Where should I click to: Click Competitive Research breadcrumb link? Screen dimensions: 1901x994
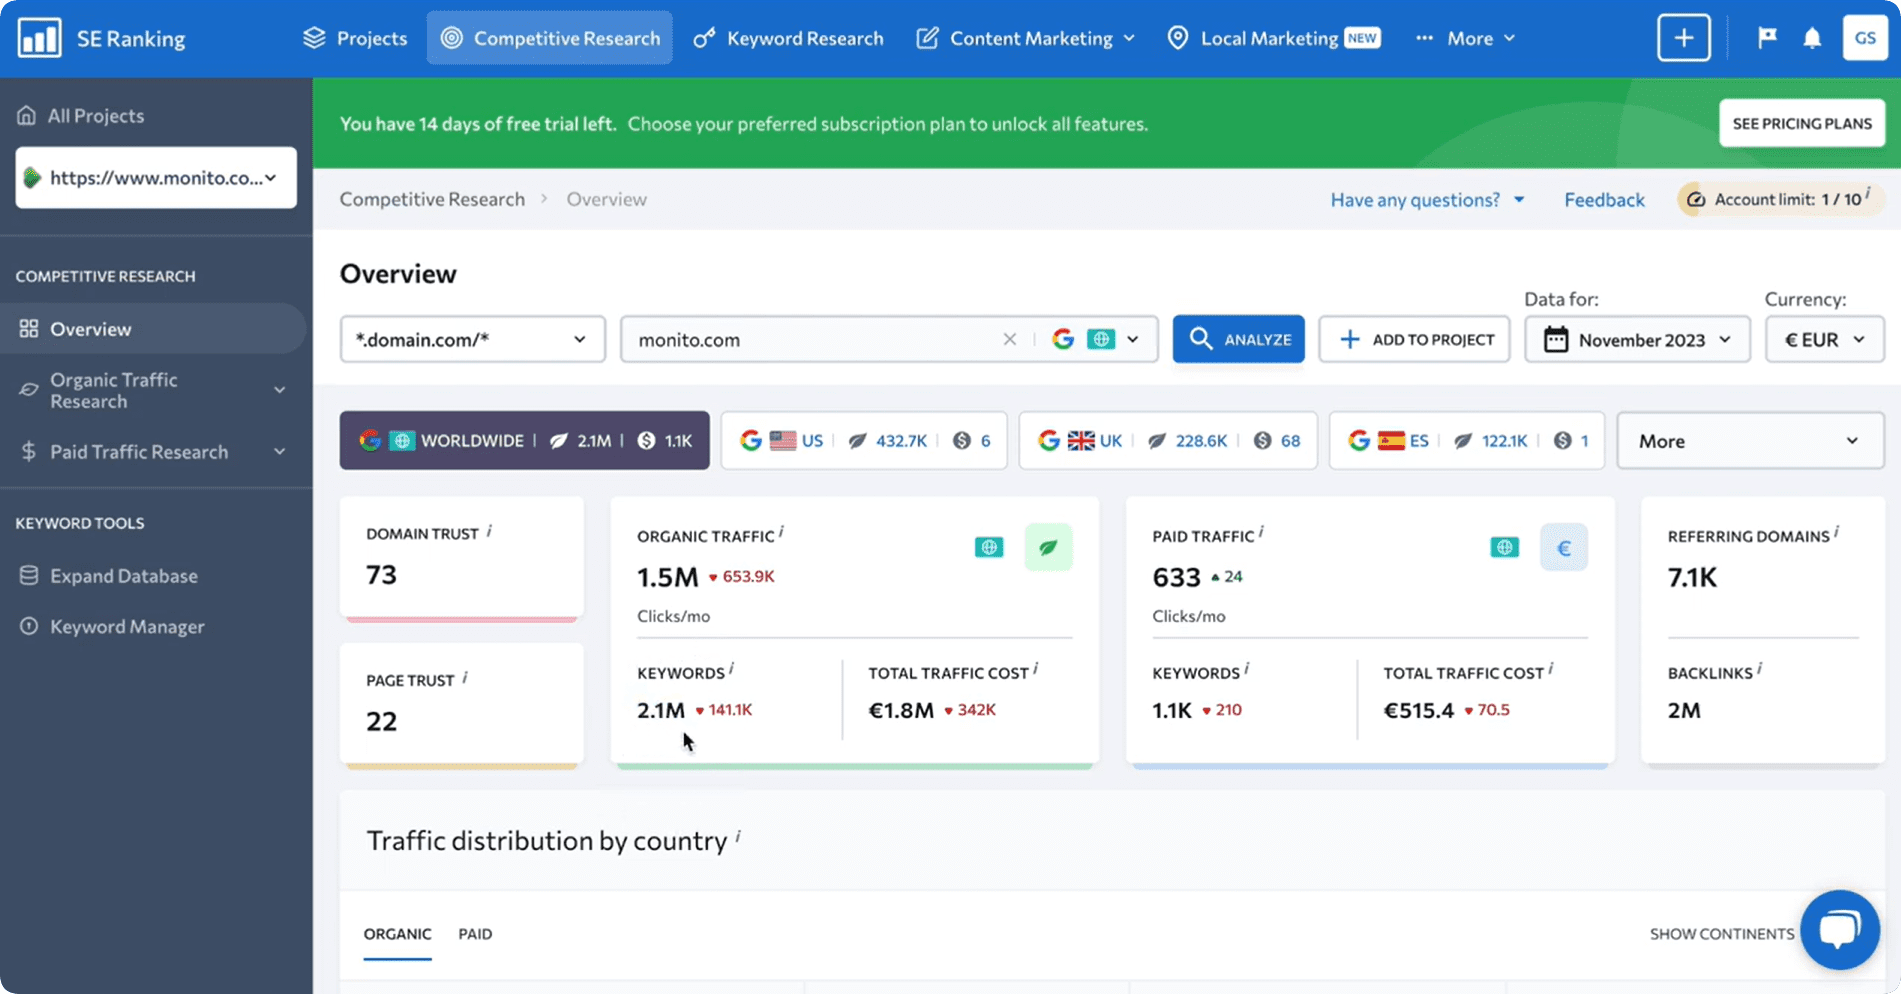(x=432, y=199)
